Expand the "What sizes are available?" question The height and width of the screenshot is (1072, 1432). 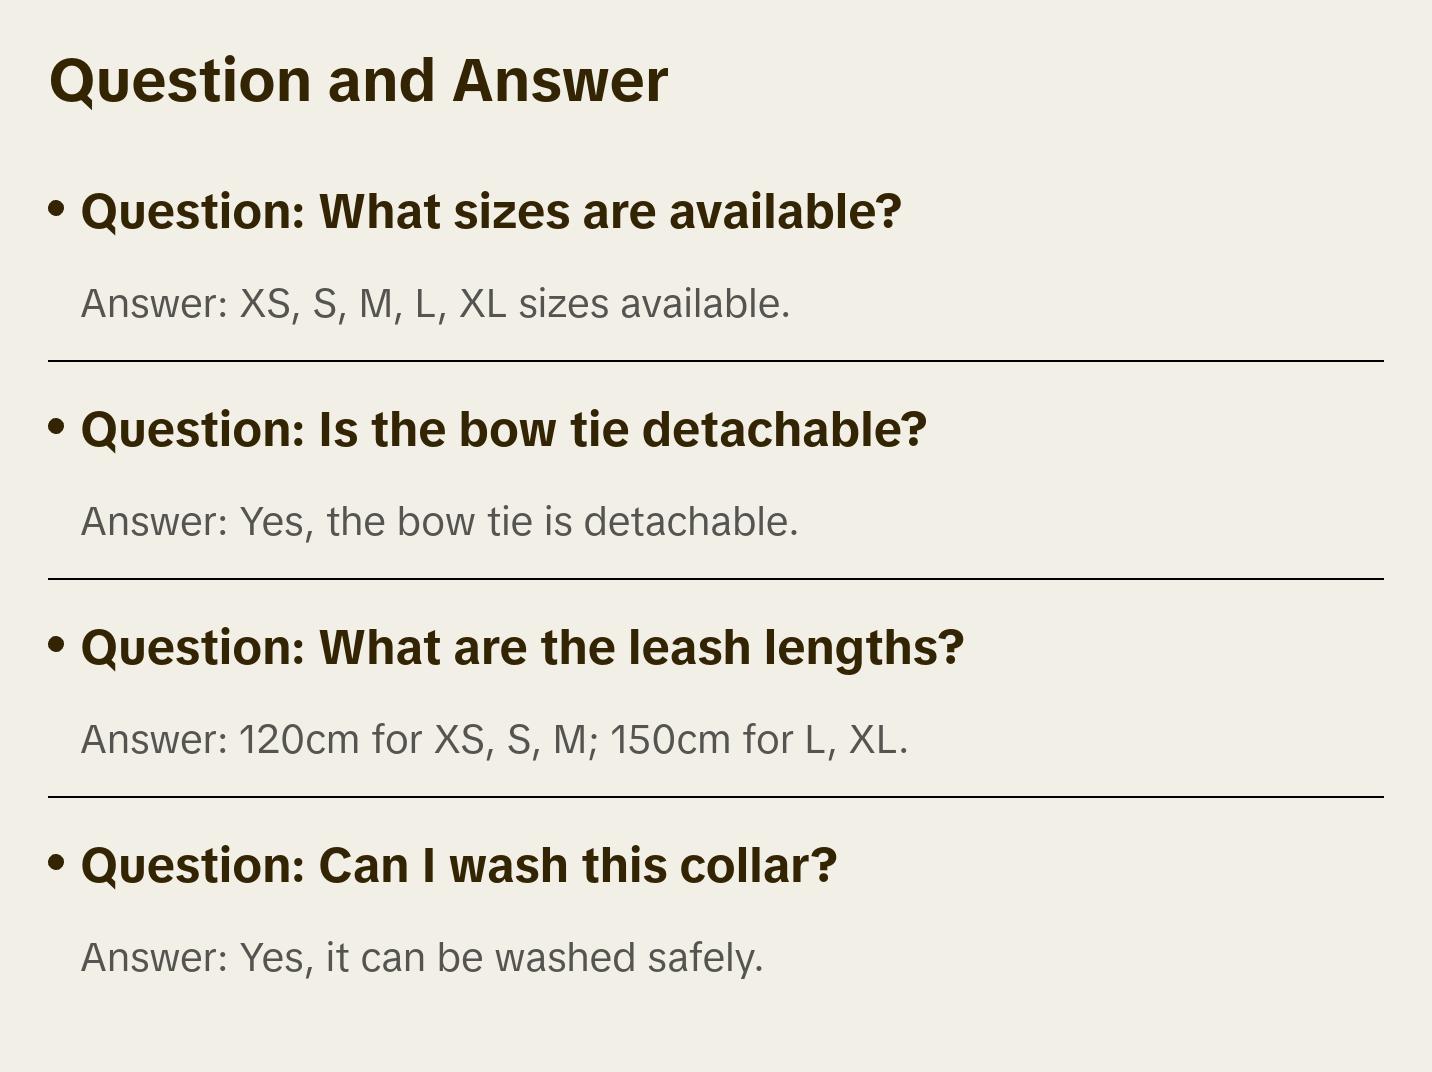tap(491, 212)
